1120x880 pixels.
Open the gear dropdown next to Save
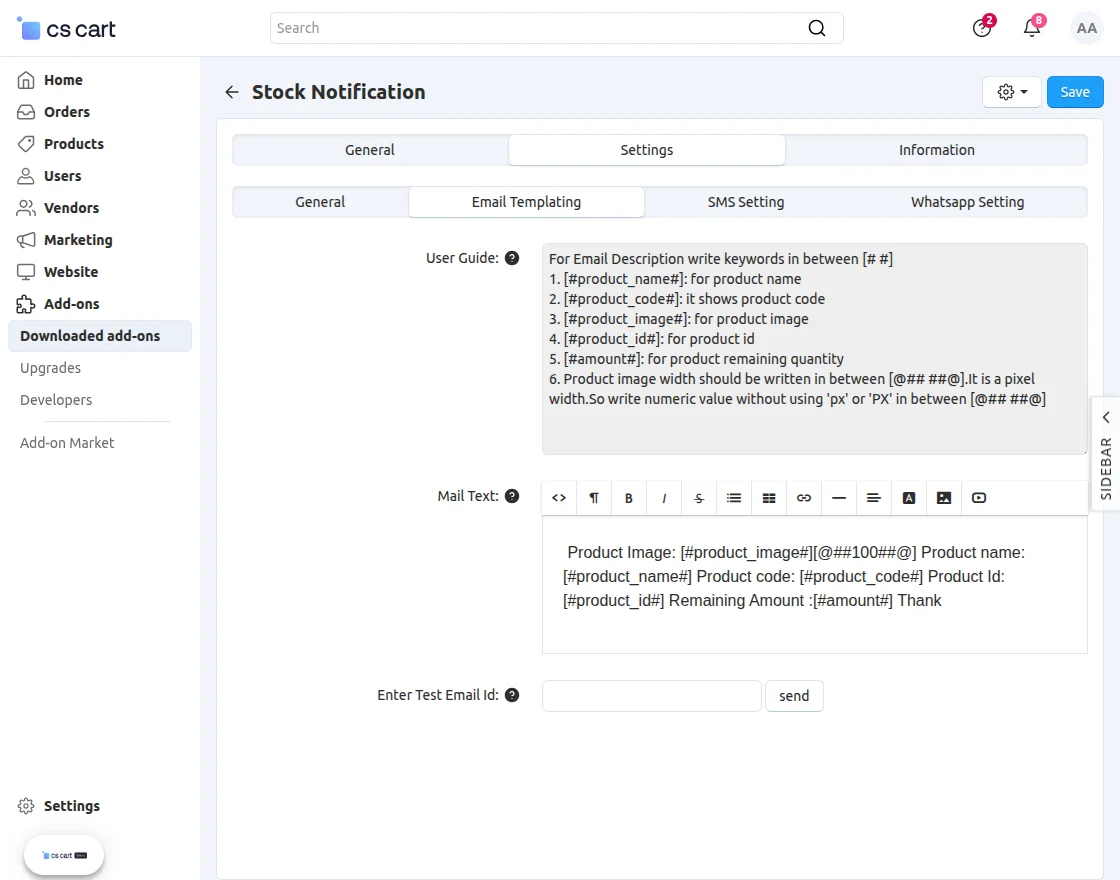[1011, 91]
